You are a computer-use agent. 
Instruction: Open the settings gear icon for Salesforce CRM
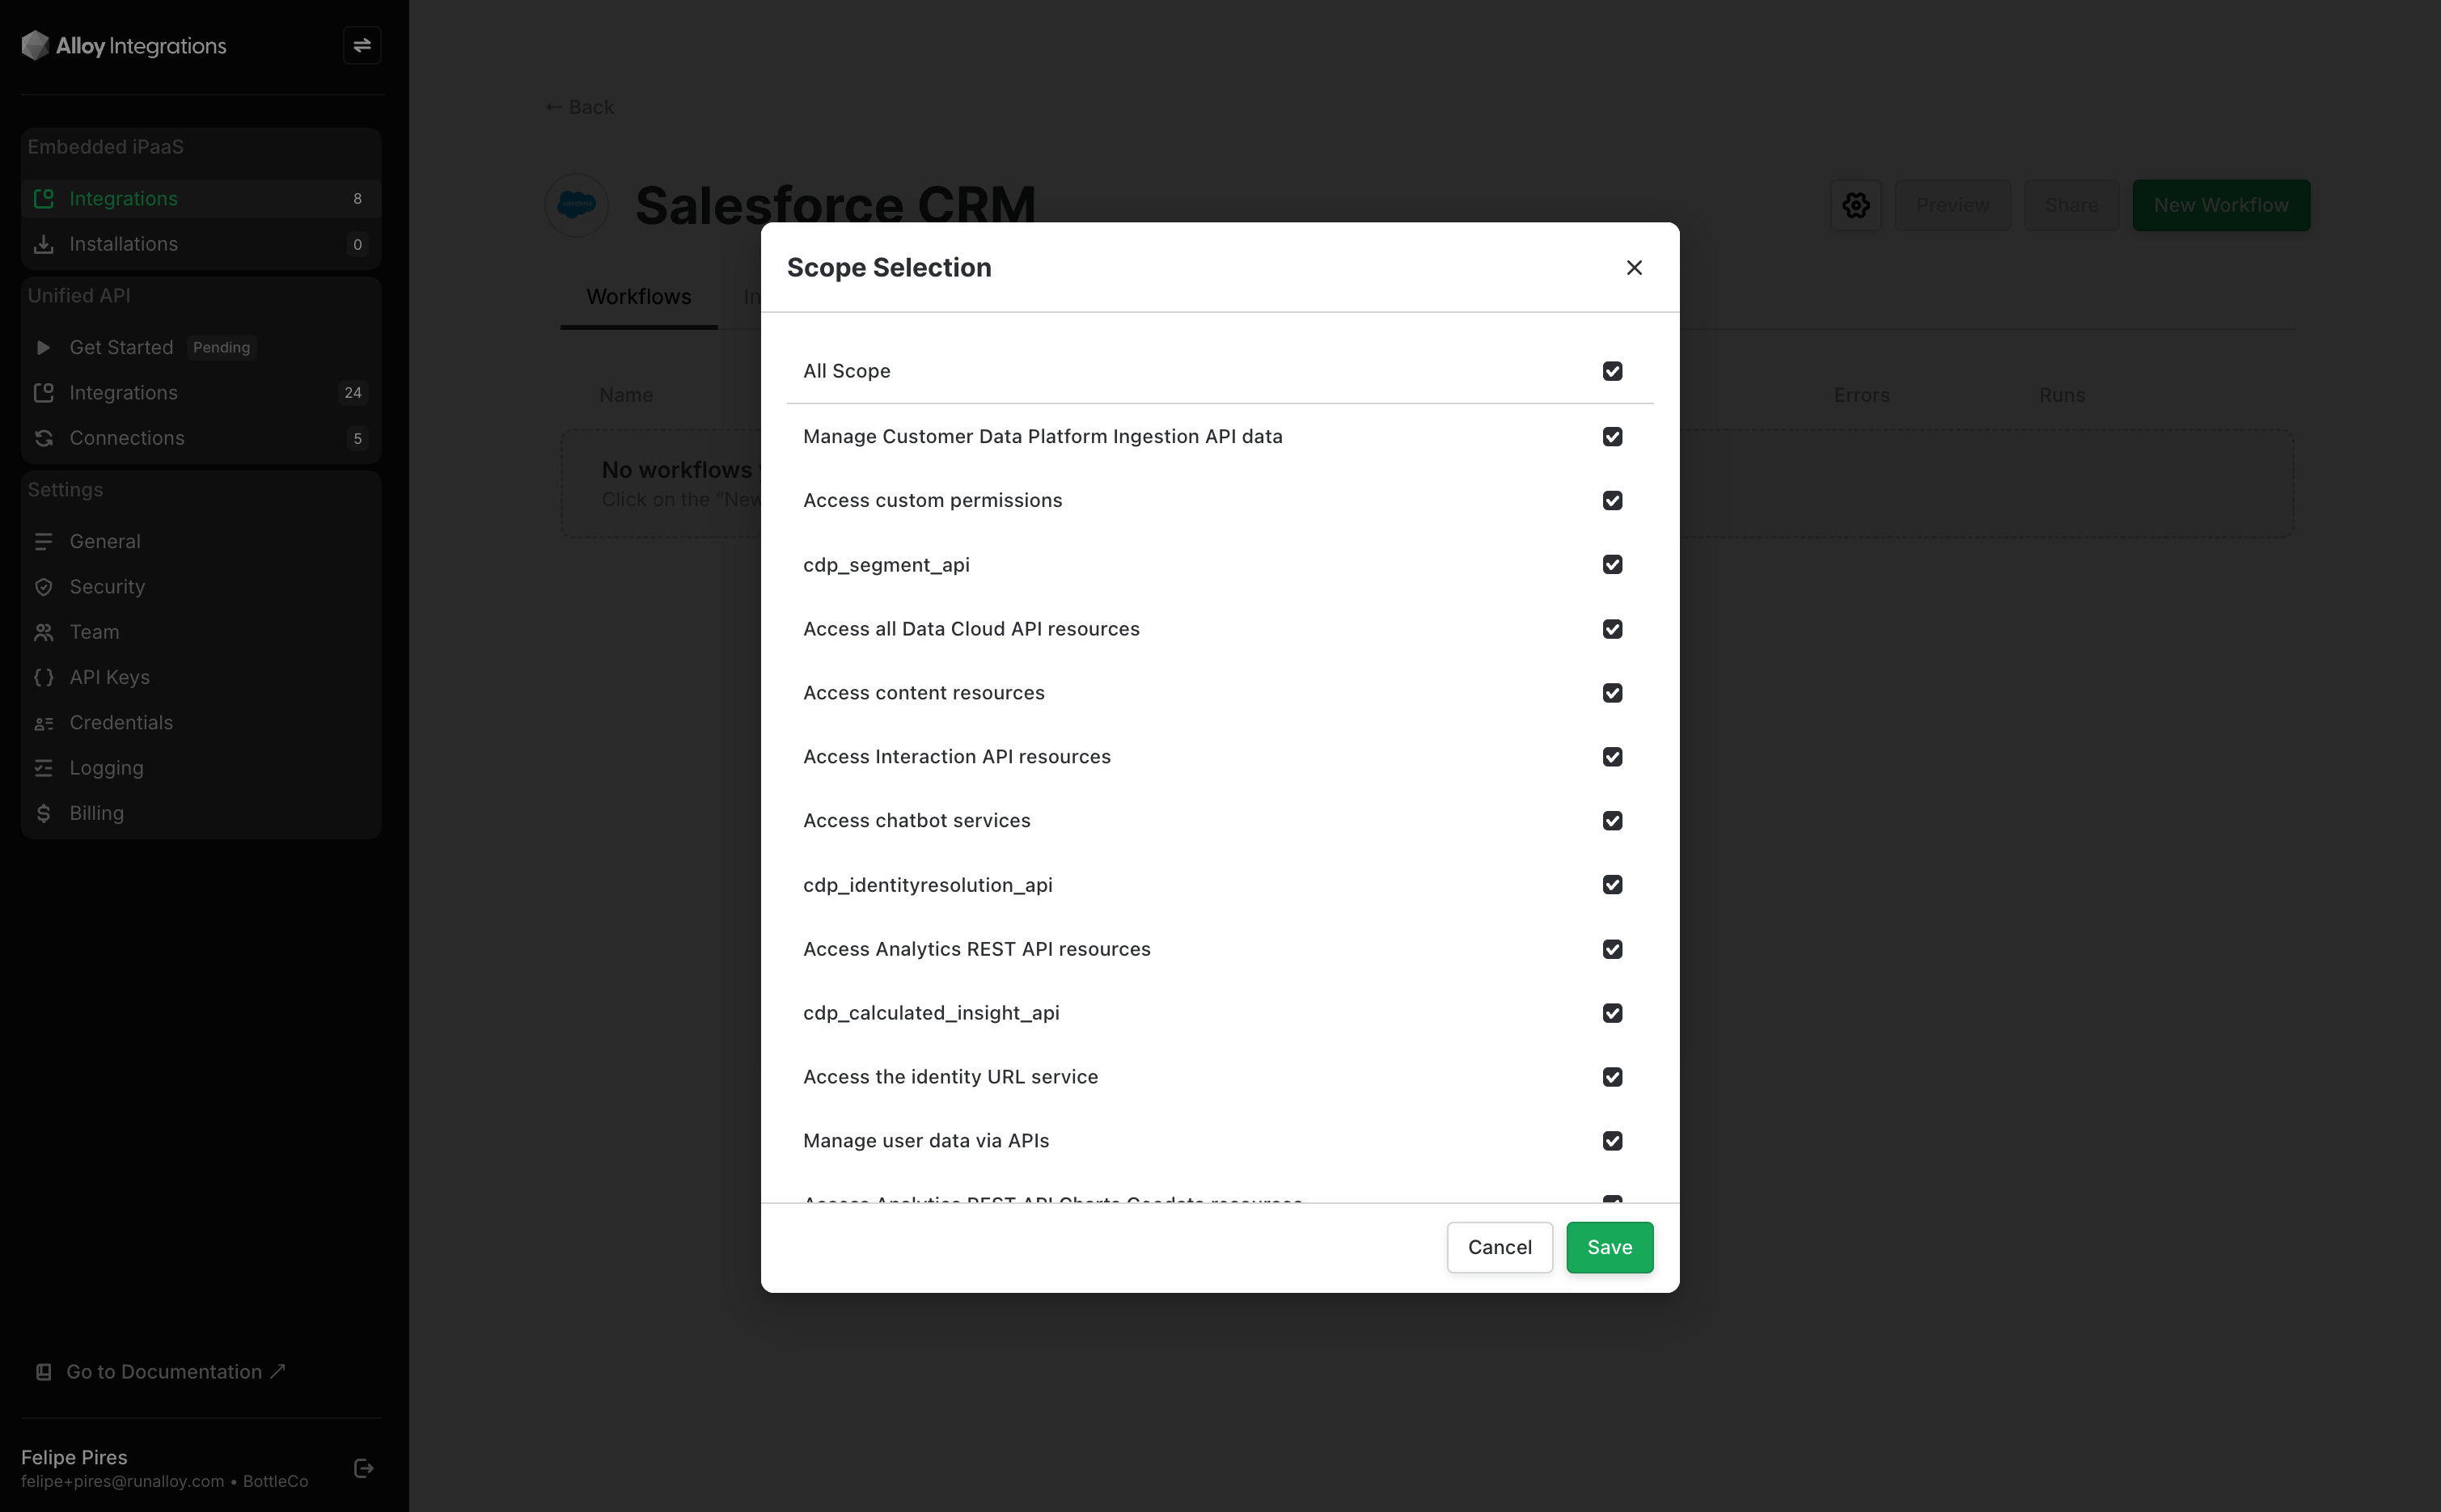pos(1856,205)
